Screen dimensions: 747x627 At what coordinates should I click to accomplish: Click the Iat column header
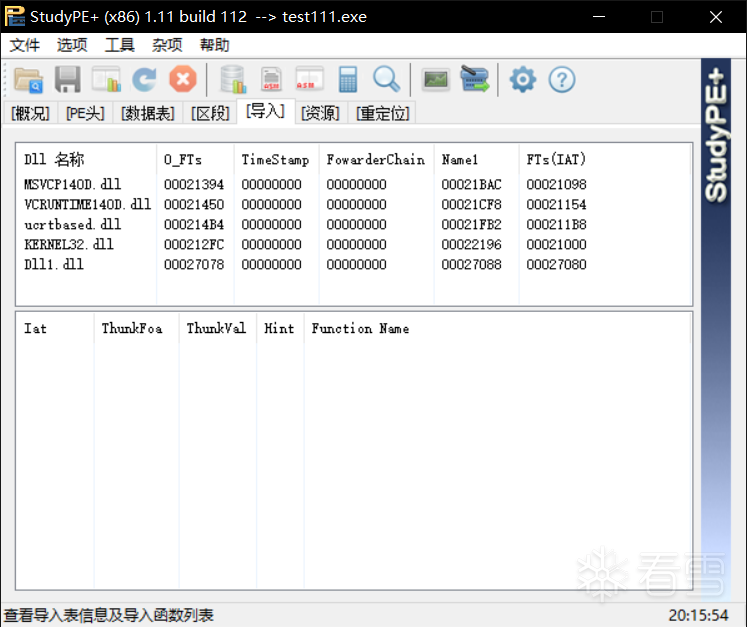click(x=55, y=329)
